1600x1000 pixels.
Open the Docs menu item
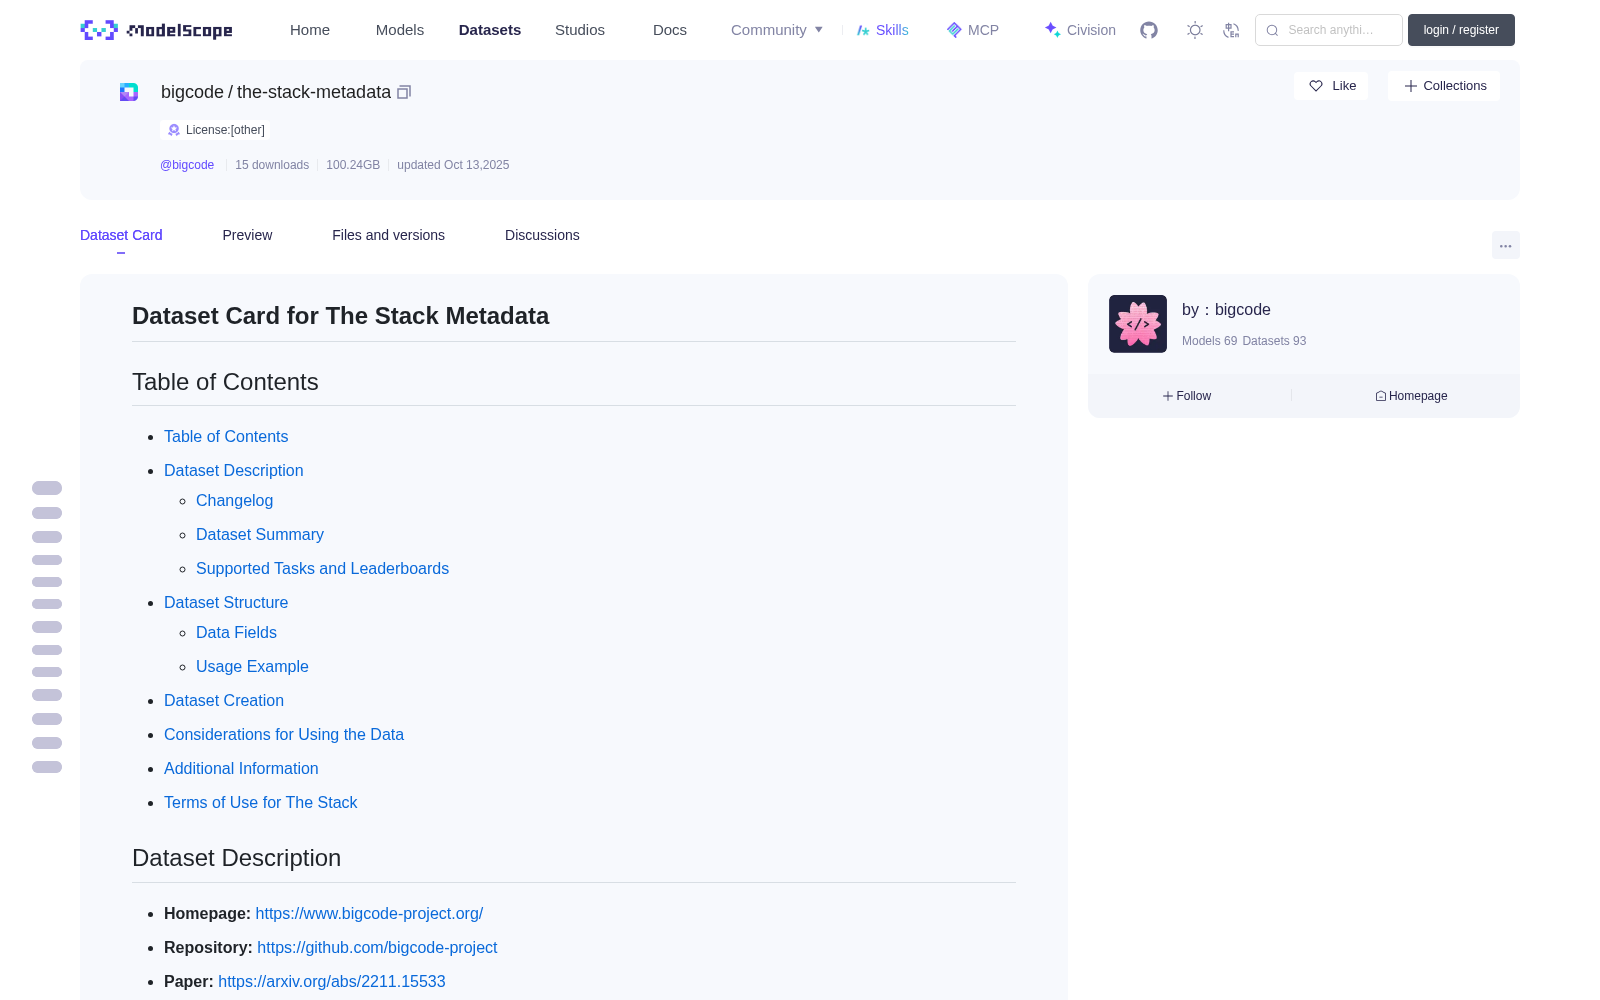click(670, 30)
